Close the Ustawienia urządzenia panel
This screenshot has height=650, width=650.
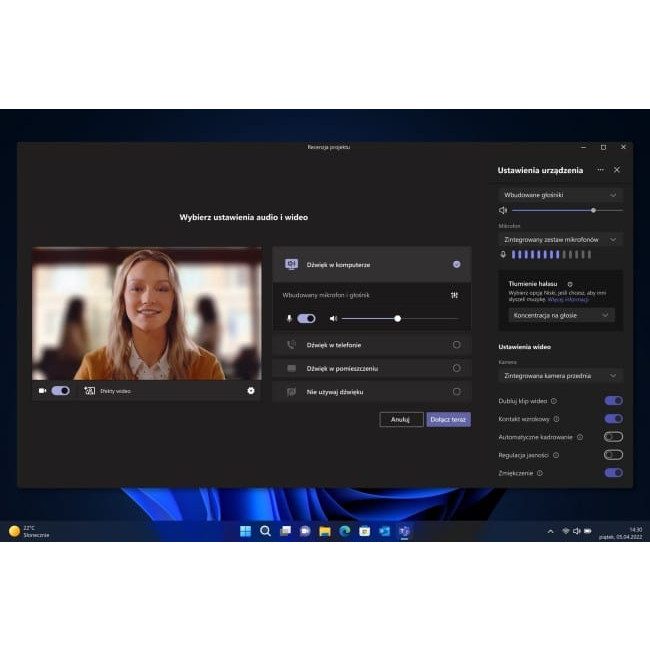pos(617,170)
